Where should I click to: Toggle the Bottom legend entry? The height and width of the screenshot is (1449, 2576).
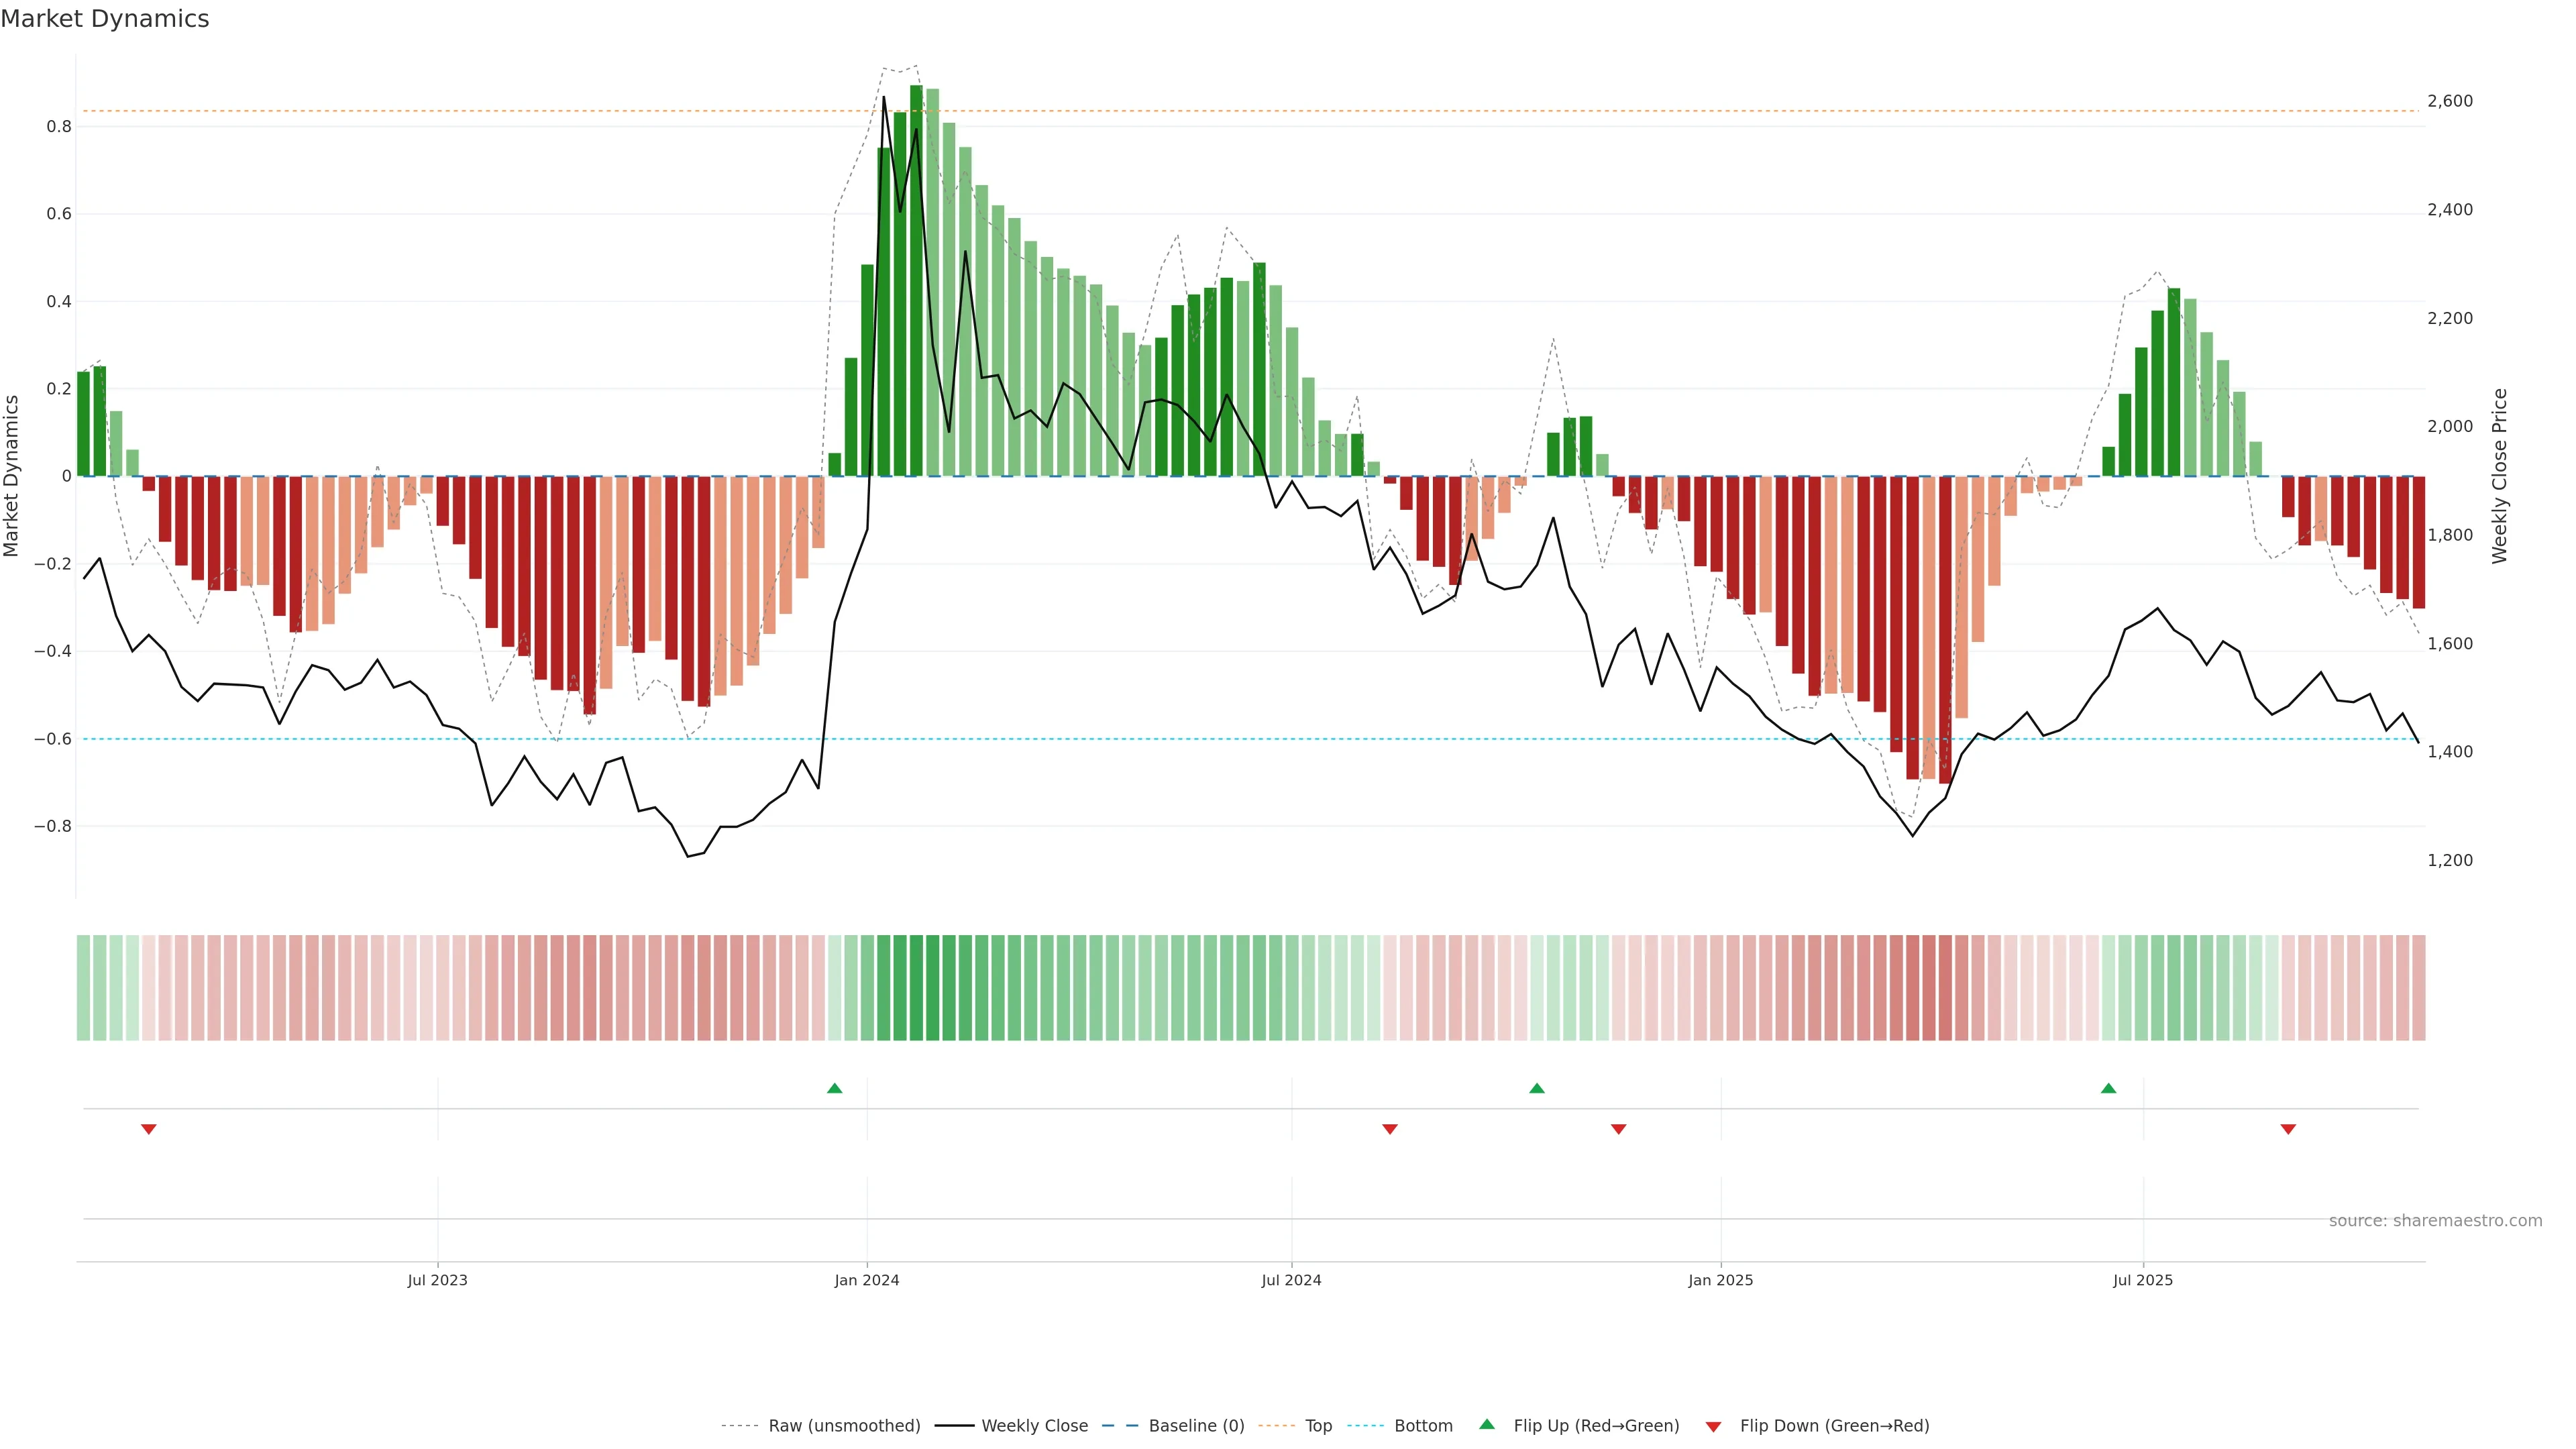point(1423,1426)
